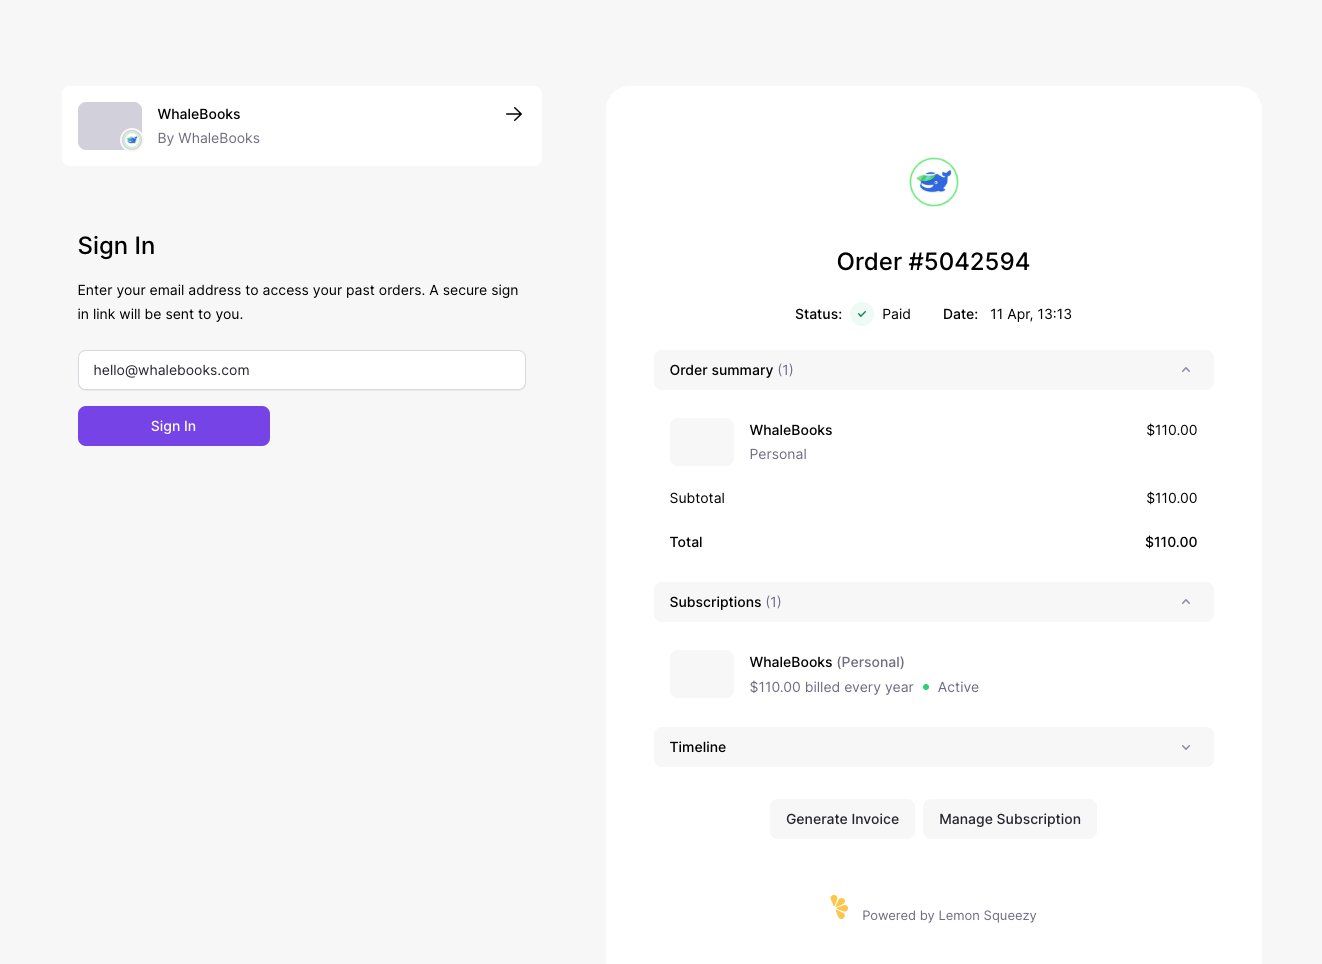Open Manage Subscription
Image resolution: width=1322 pixels, height=964 pixels.
(1010, 819)
